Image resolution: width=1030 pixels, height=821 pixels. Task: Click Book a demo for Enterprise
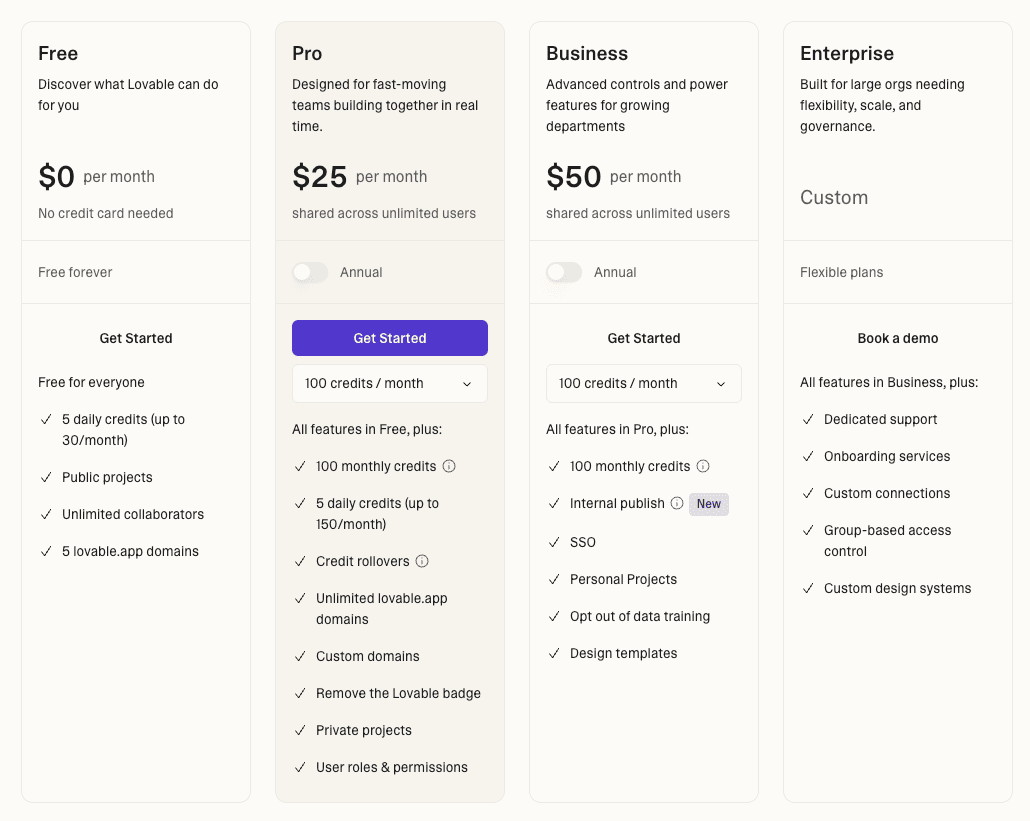(898, 338)
